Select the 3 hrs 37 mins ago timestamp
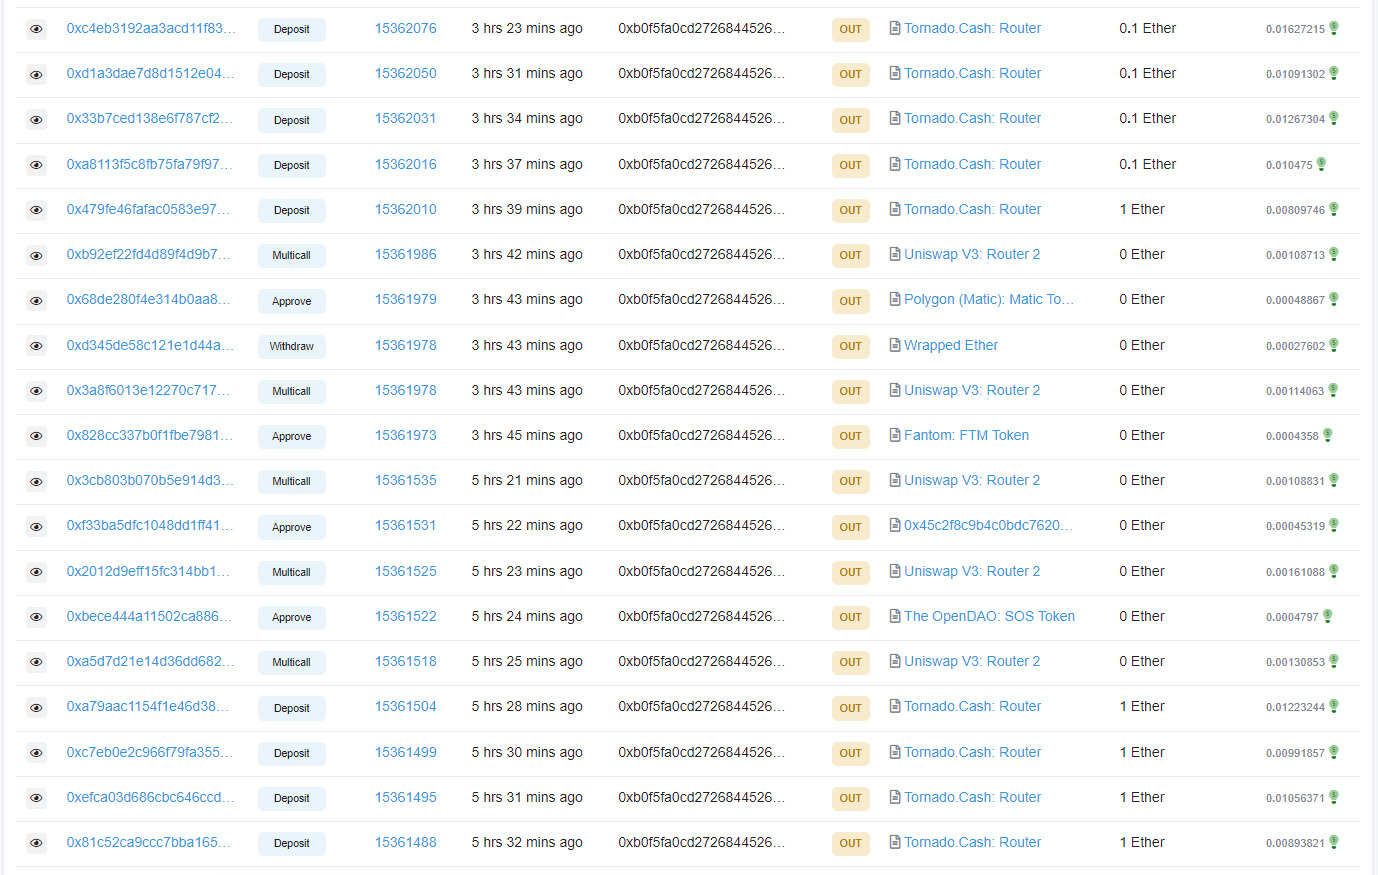The width and height of the screenshot is (1378, 875). click(x=527, y=164)
